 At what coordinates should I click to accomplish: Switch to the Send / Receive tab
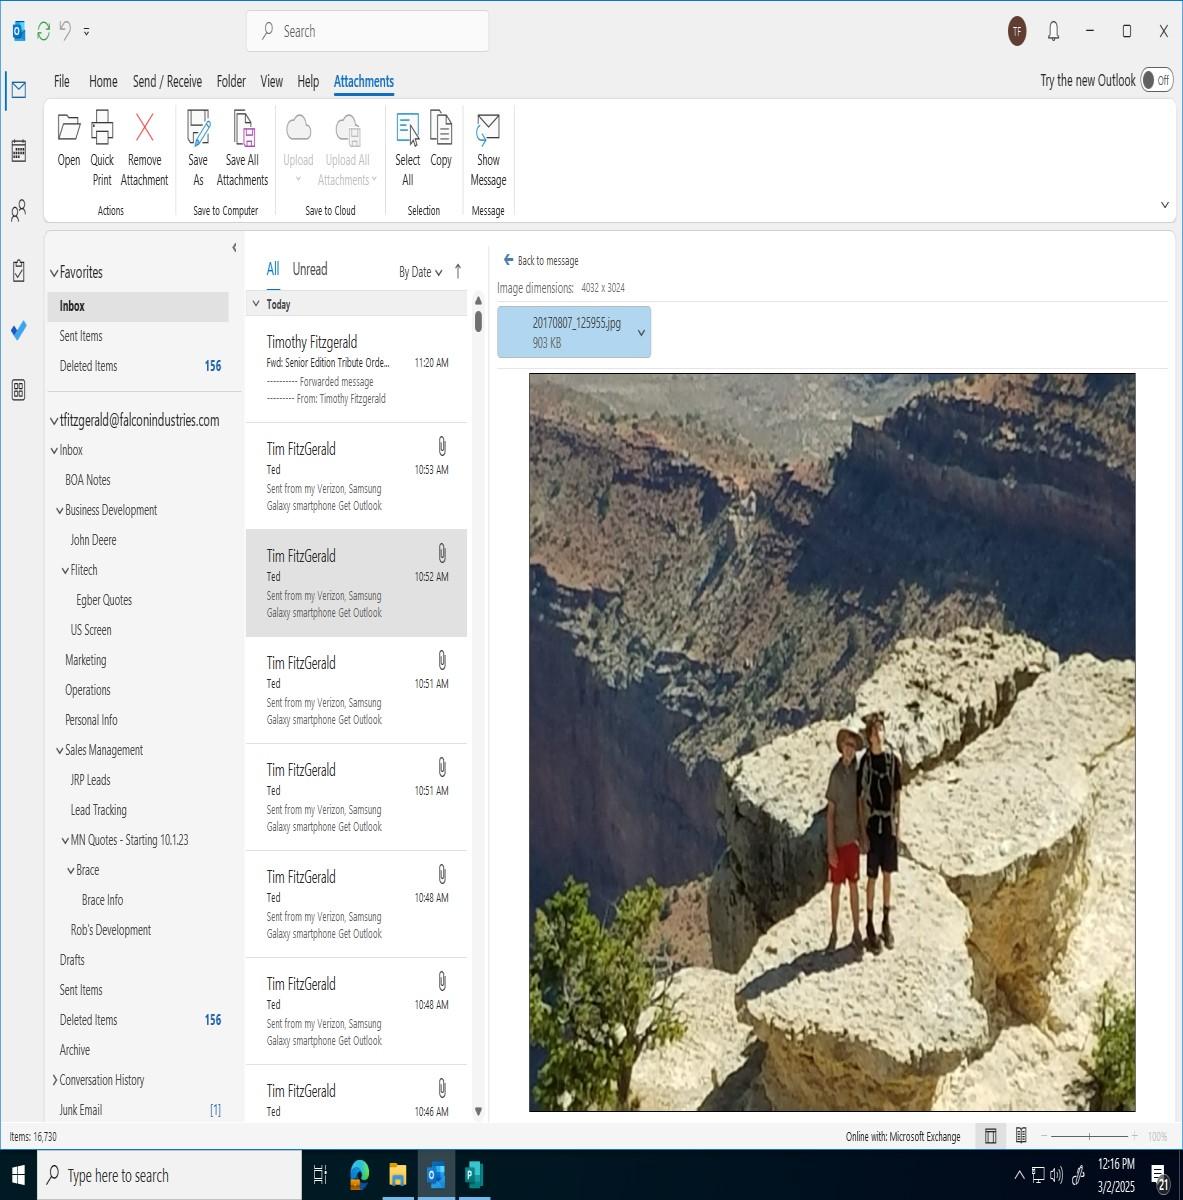(167, 81)
